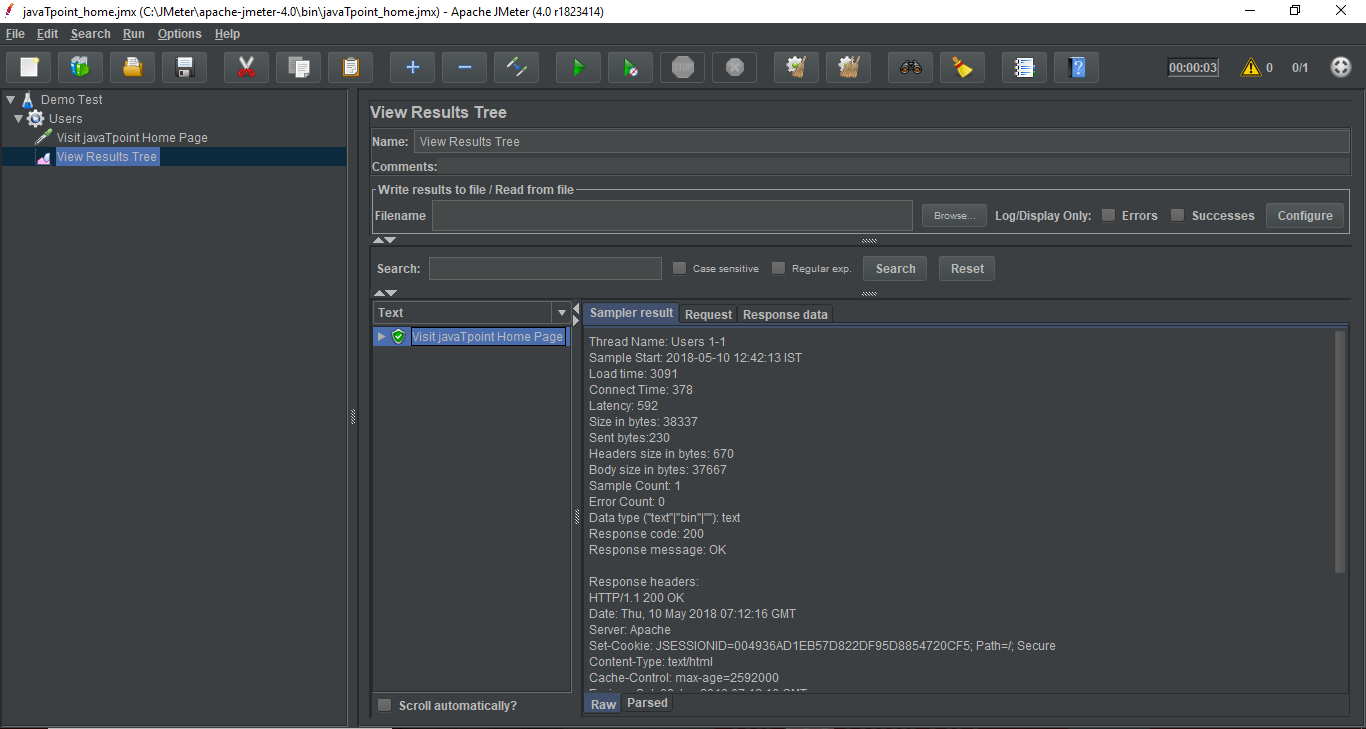Image resolution: width=1366 pixels, height=729 pixels.
Task: Toggle split arrows above Search row
Action: 384,240
